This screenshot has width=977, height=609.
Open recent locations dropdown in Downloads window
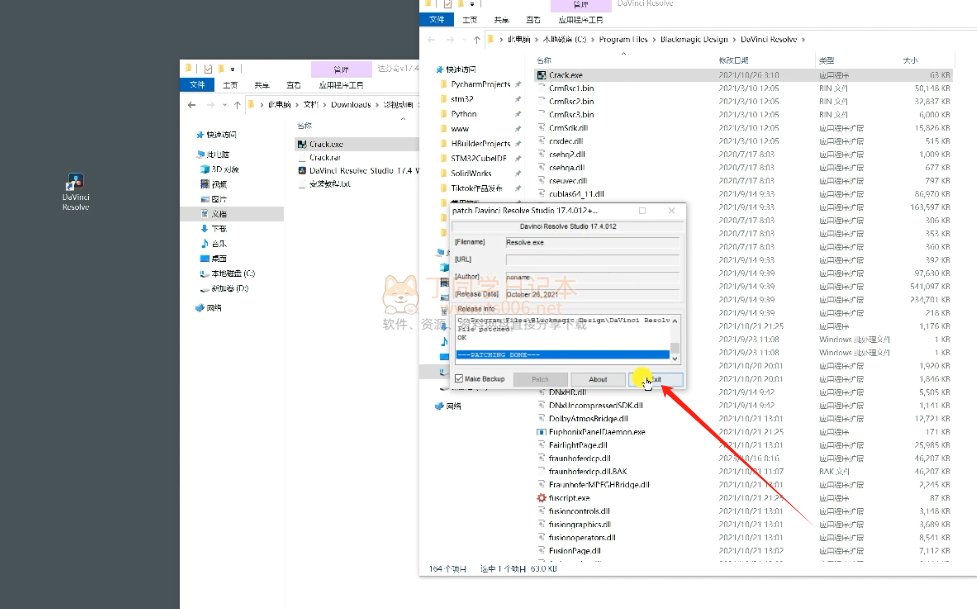(x=225, y=105)
